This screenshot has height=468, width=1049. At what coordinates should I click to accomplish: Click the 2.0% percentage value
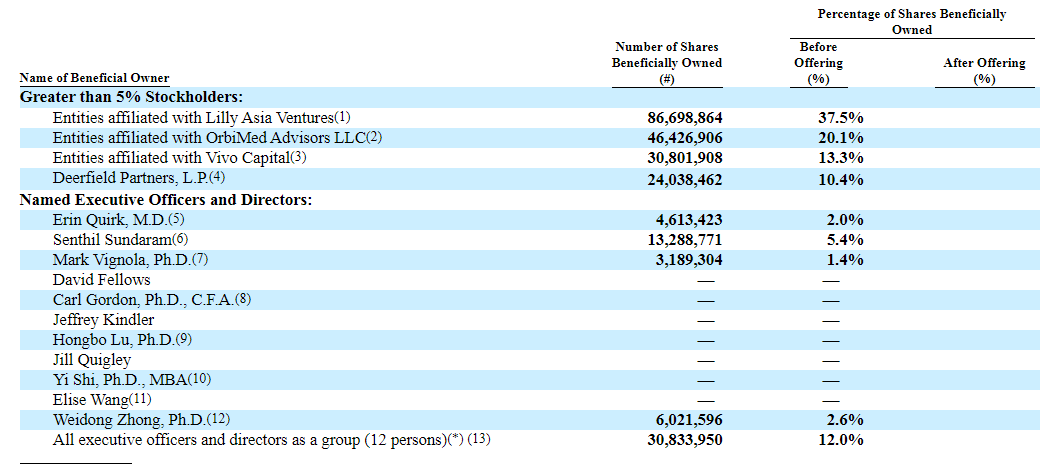tap(844, 221)
